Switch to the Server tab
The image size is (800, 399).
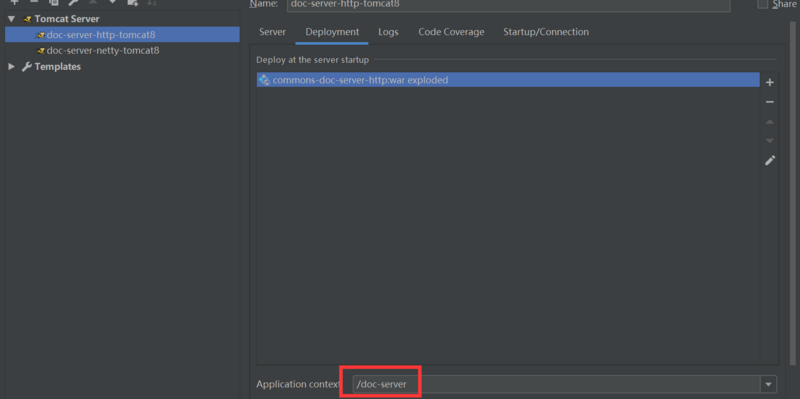click(272, 32)
